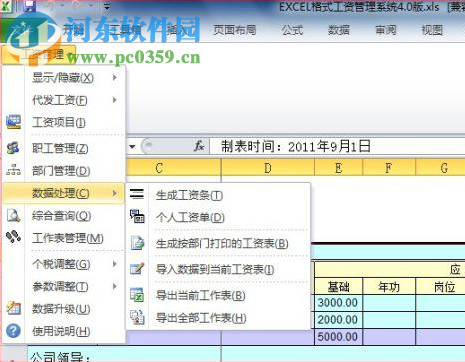
Task: Click the 年功 header cell
Action: coord(389,286)
